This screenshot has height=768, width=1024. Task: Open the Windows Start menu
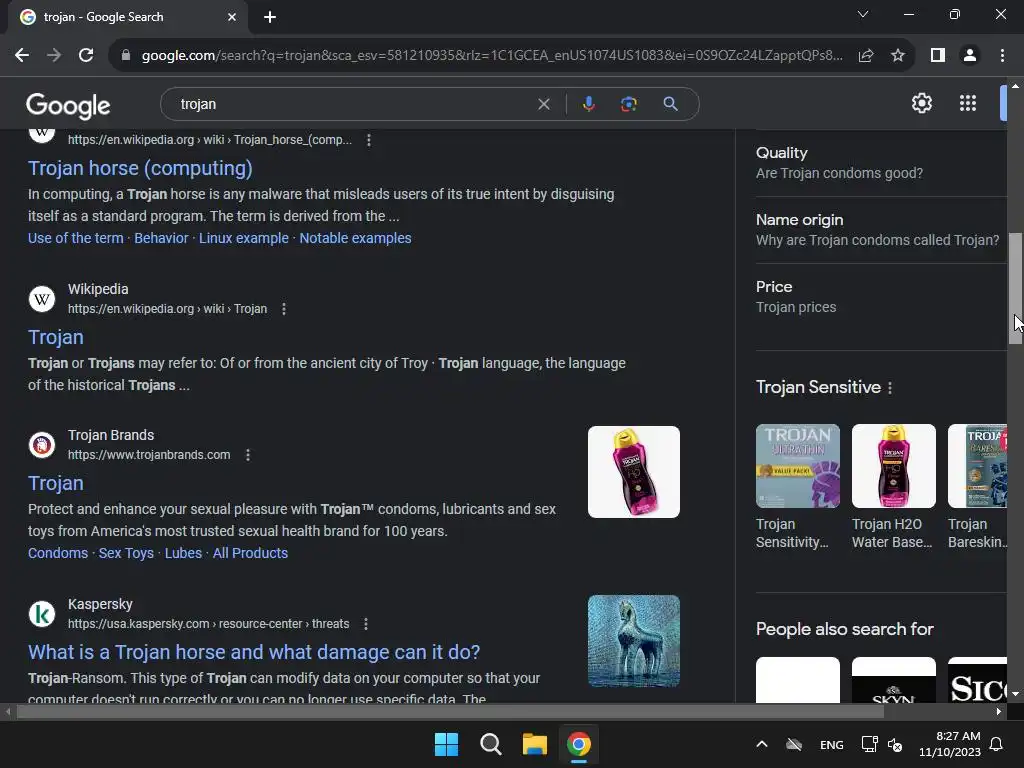(447, 744)
